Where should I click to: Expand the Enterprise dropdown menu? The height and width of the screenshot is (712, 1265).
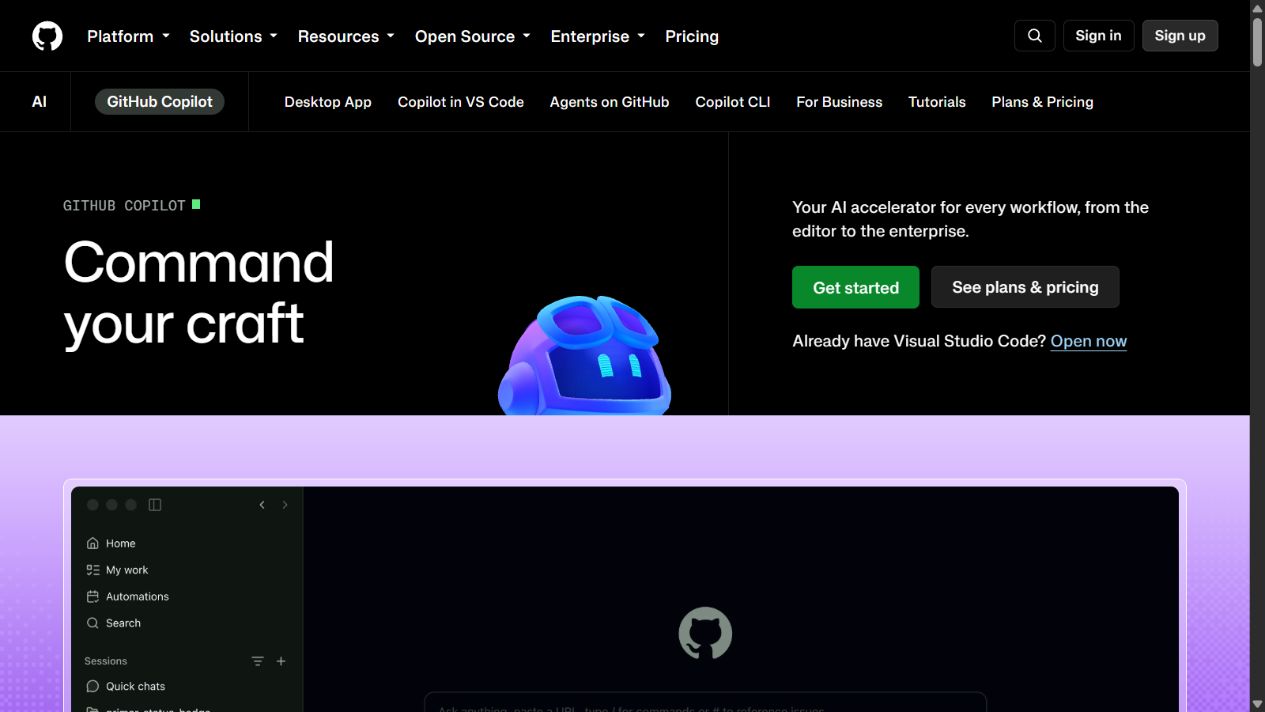point(598,36)
